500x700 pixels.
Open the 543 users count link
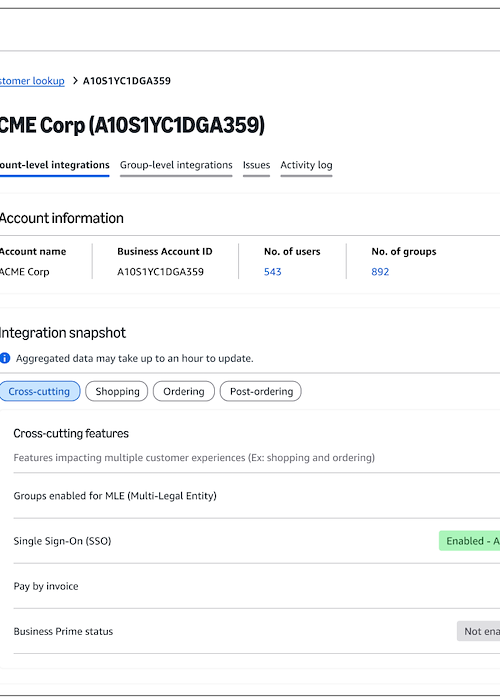pyautogui.click(x=272, y=272)
